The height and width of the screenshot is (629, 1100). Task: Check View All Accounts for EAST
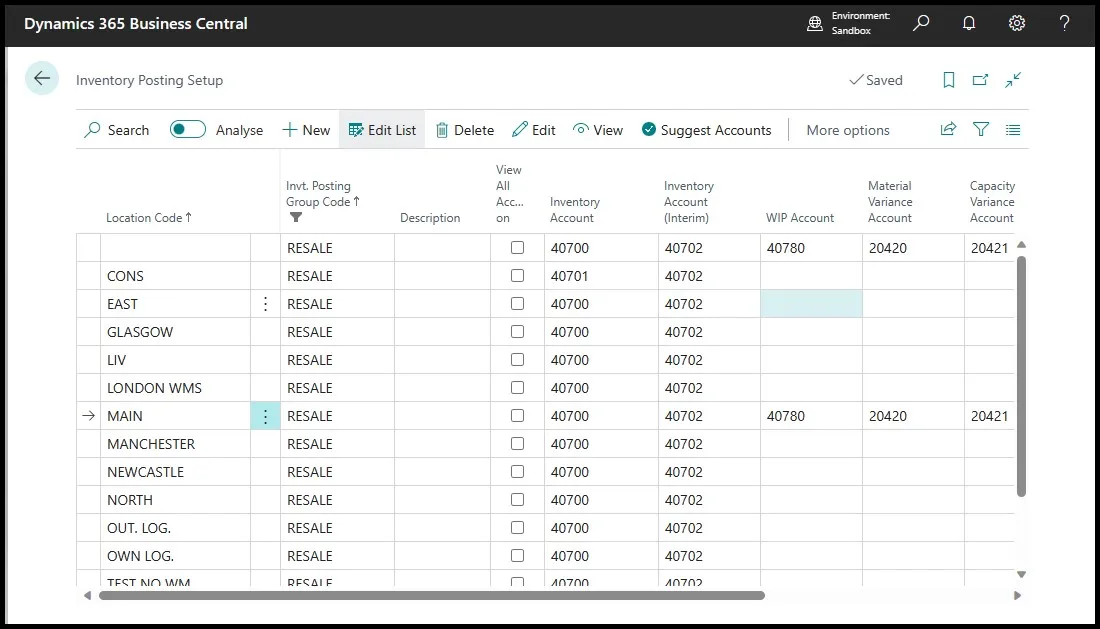coord(517,304)
